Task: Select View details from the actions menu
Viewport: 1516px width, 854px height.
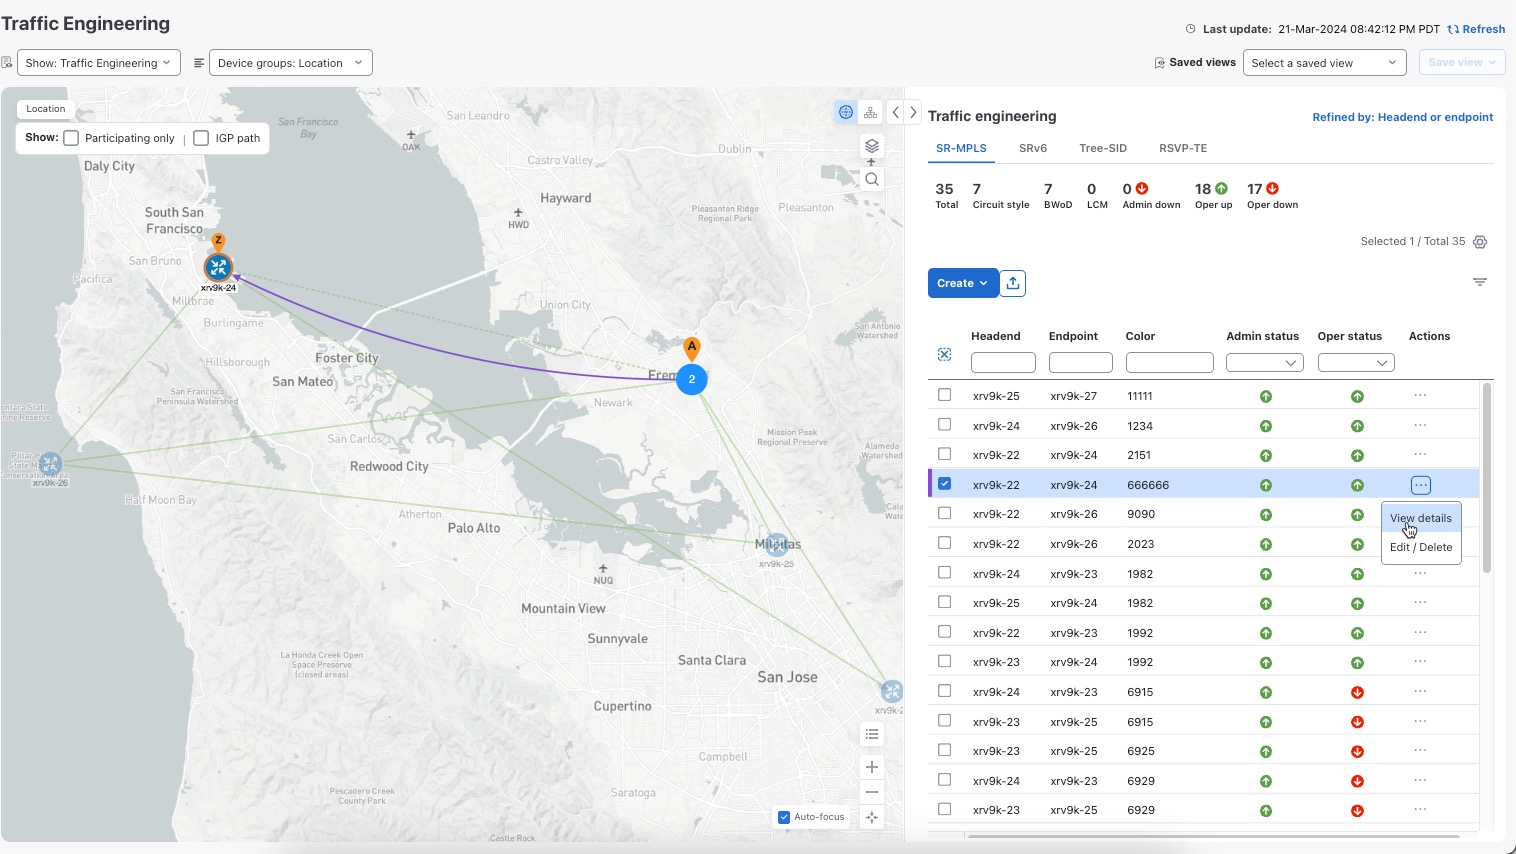Action: (1421, 518)
